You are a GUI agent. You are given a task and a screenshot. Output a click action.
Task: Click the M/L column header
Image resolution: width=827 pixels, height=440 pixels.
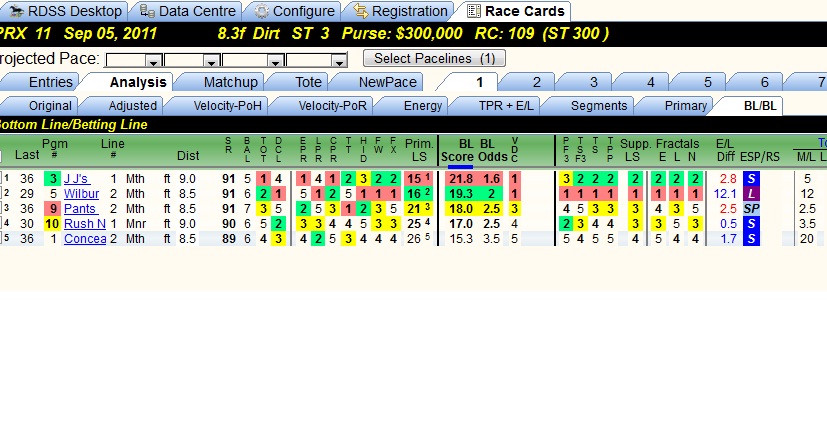coord(806,157)
